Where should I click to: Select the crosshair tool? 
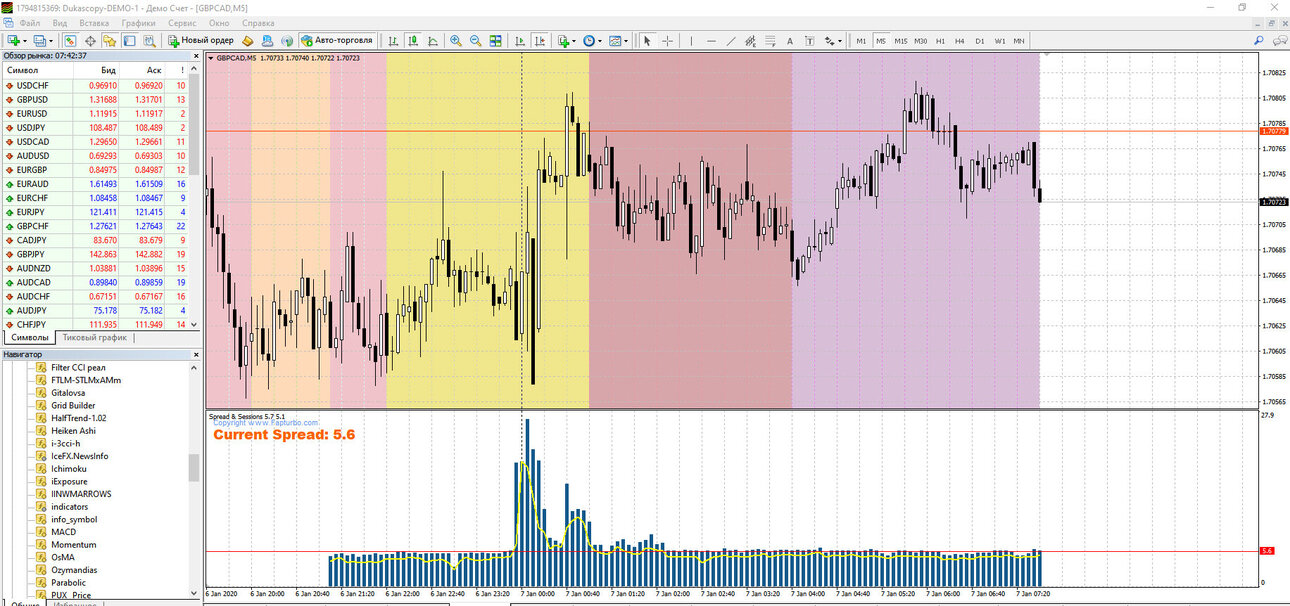click(x=667, y=41)
